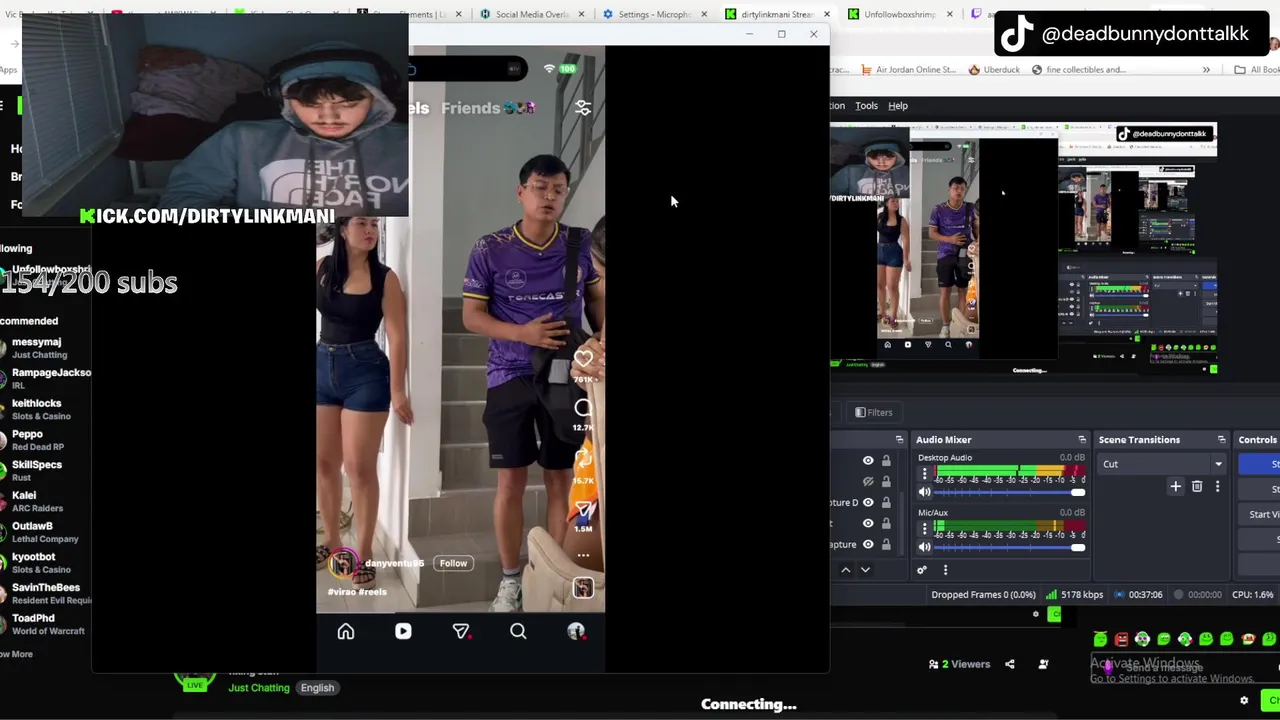This screenshot has height=720, width=1280.
Task: Open the OBS Tools menu
Action: pyautogui.click(x=866, y=106)
